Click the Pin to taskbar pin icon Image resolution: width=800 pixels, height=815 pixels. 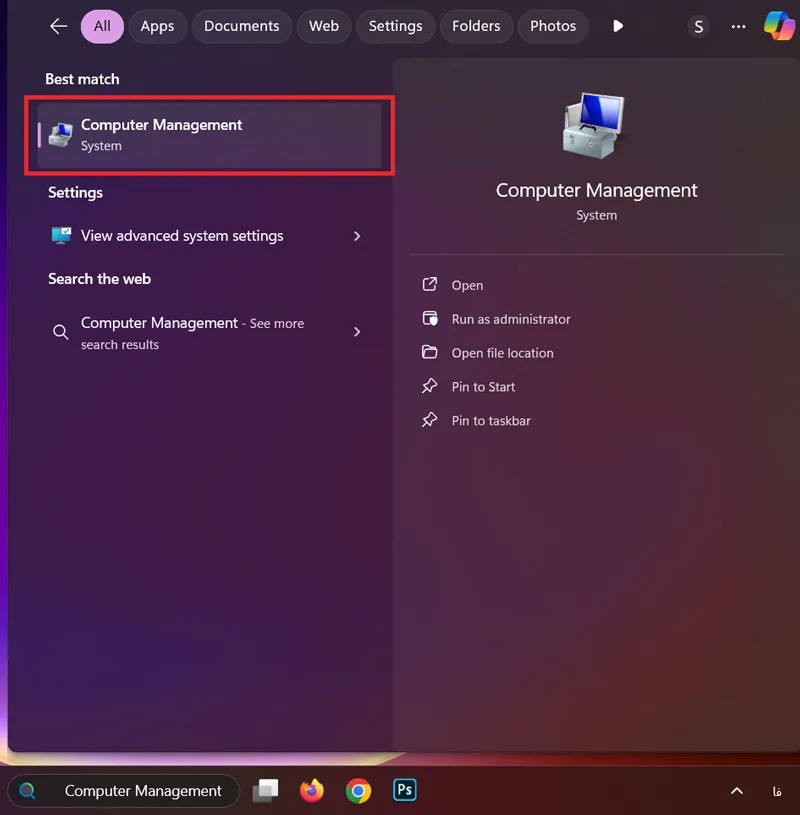point(429,419)
